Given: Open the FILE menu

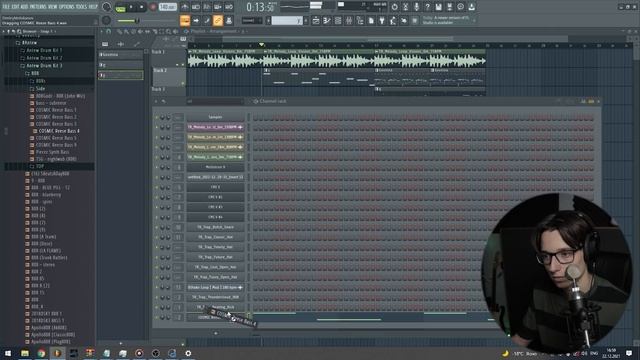Looking at the screenshot, I should [6, 7].
